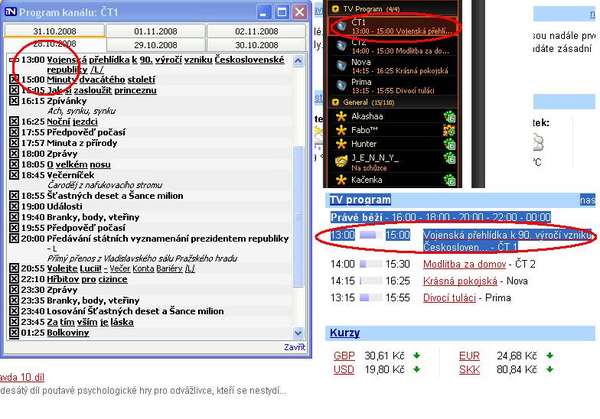Click the programme list scrollbar thumb
The width and height of the screenshot is (600, 419).
pyautogui.click(x=298, y=217)
